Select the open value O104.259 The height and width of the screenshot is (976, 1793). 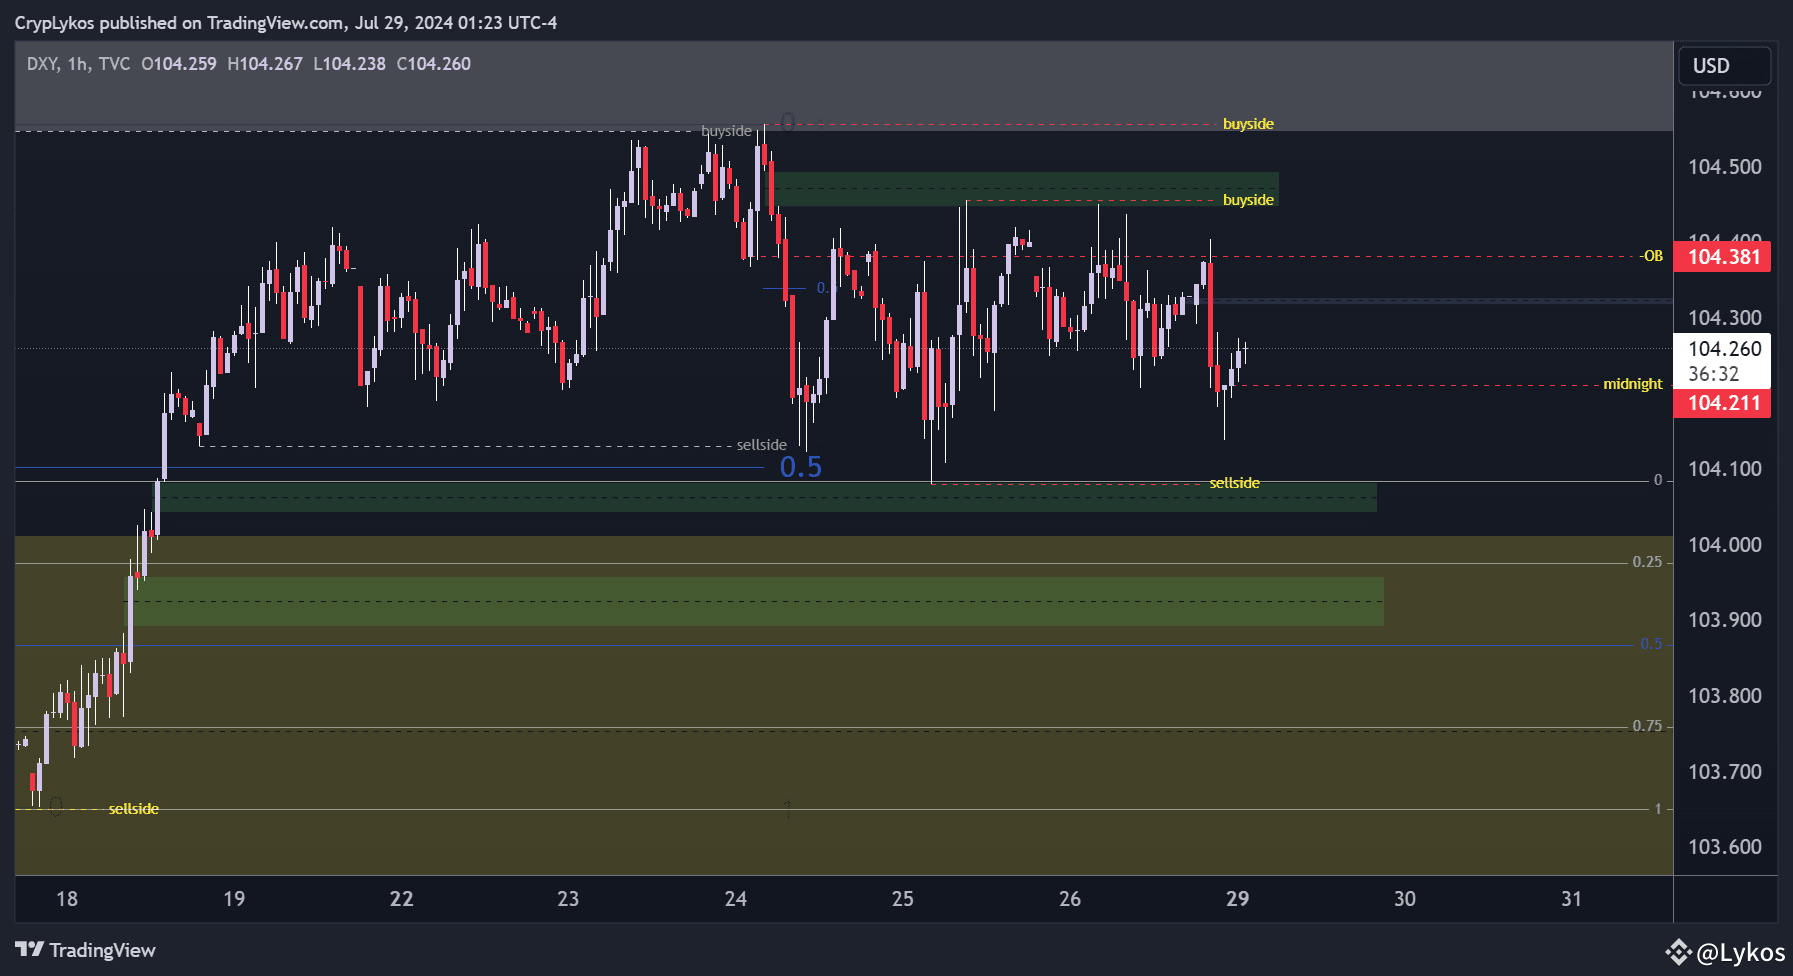179,64
